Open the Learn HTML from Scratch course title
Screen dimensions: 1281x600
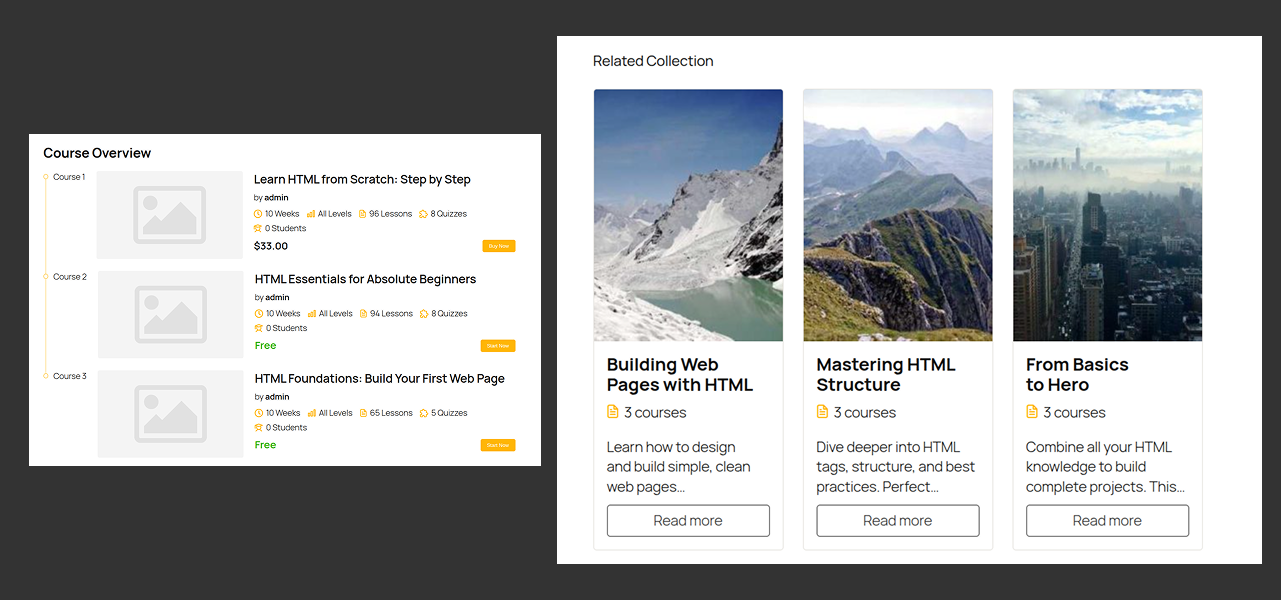[361, 179]
